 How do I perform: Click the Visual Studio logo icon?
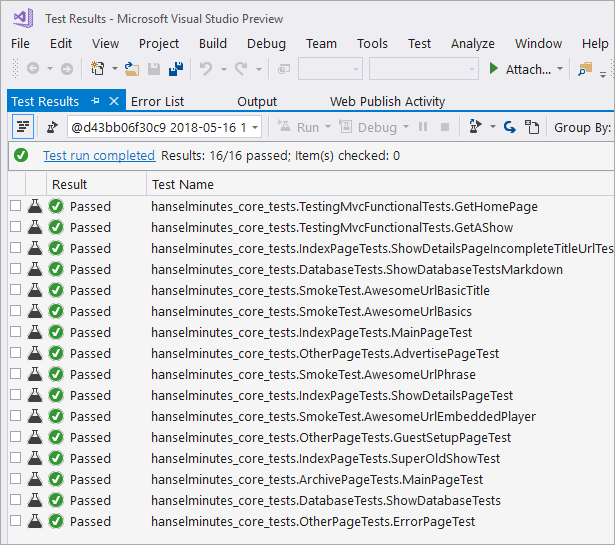coord(23,18)
